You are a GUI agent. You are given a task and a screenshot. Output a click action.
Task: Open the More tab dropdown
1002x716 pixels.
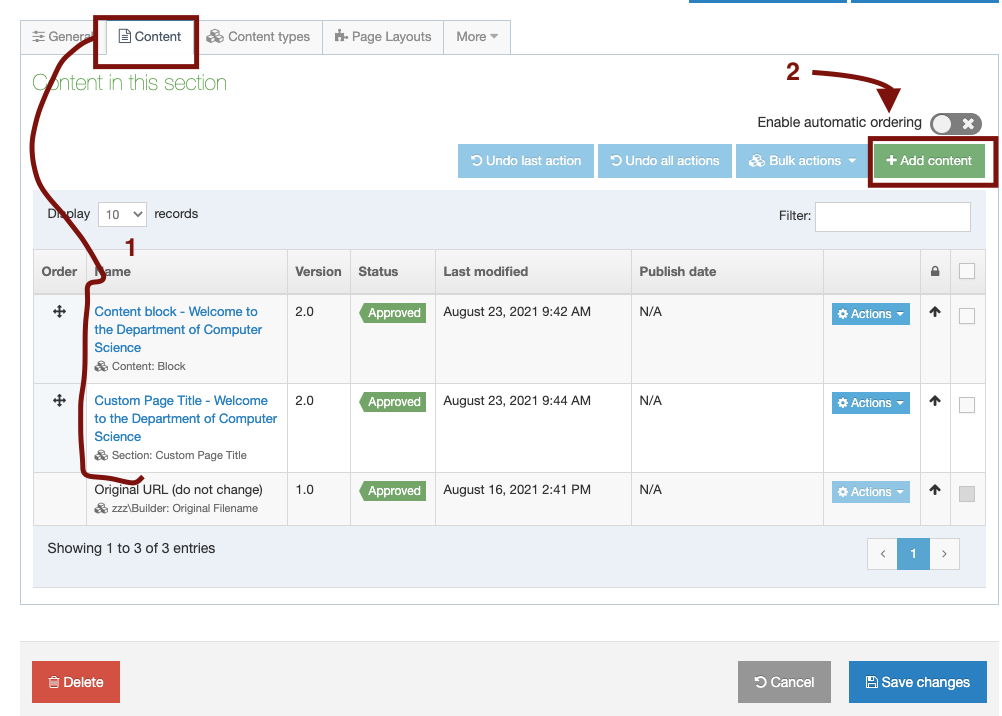pyautogui.click(x=477, y=37)
